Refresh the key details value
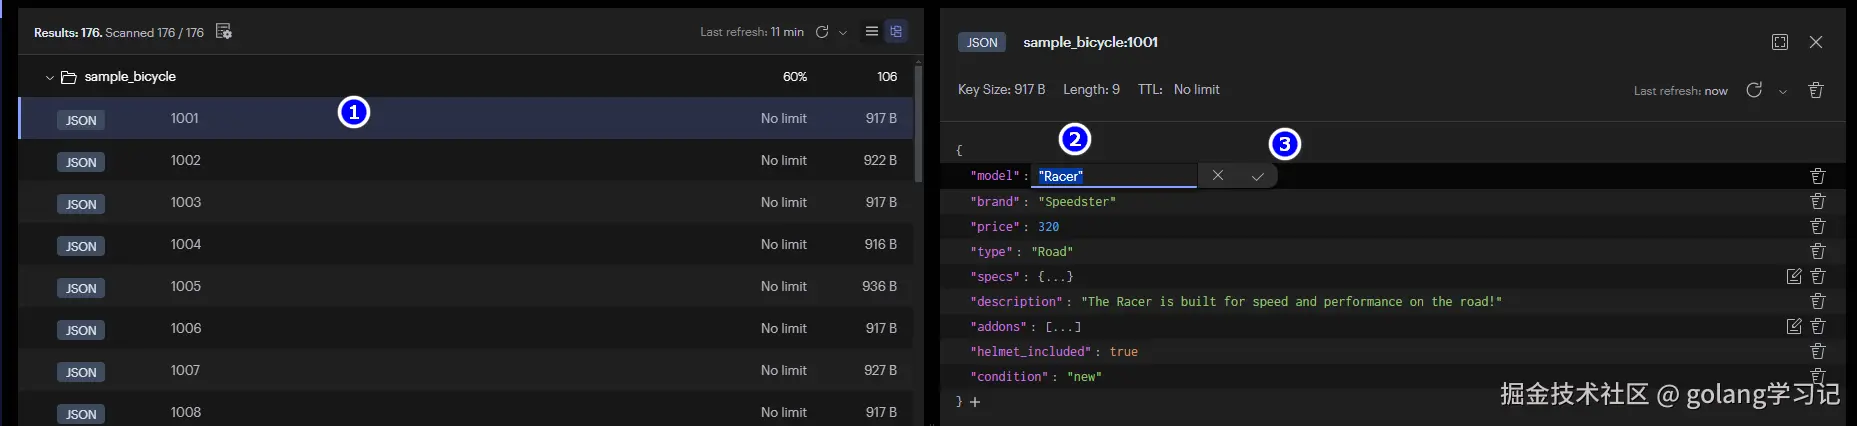1857x426 pixels. click(x=1754, y=90)
